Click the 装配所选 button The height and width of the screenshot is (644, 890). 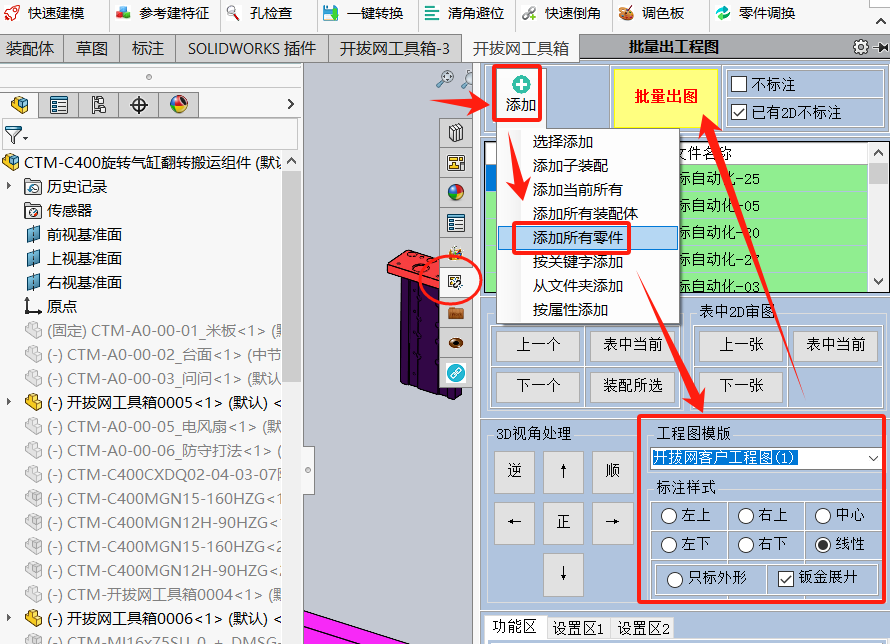[x=632, y=386]
